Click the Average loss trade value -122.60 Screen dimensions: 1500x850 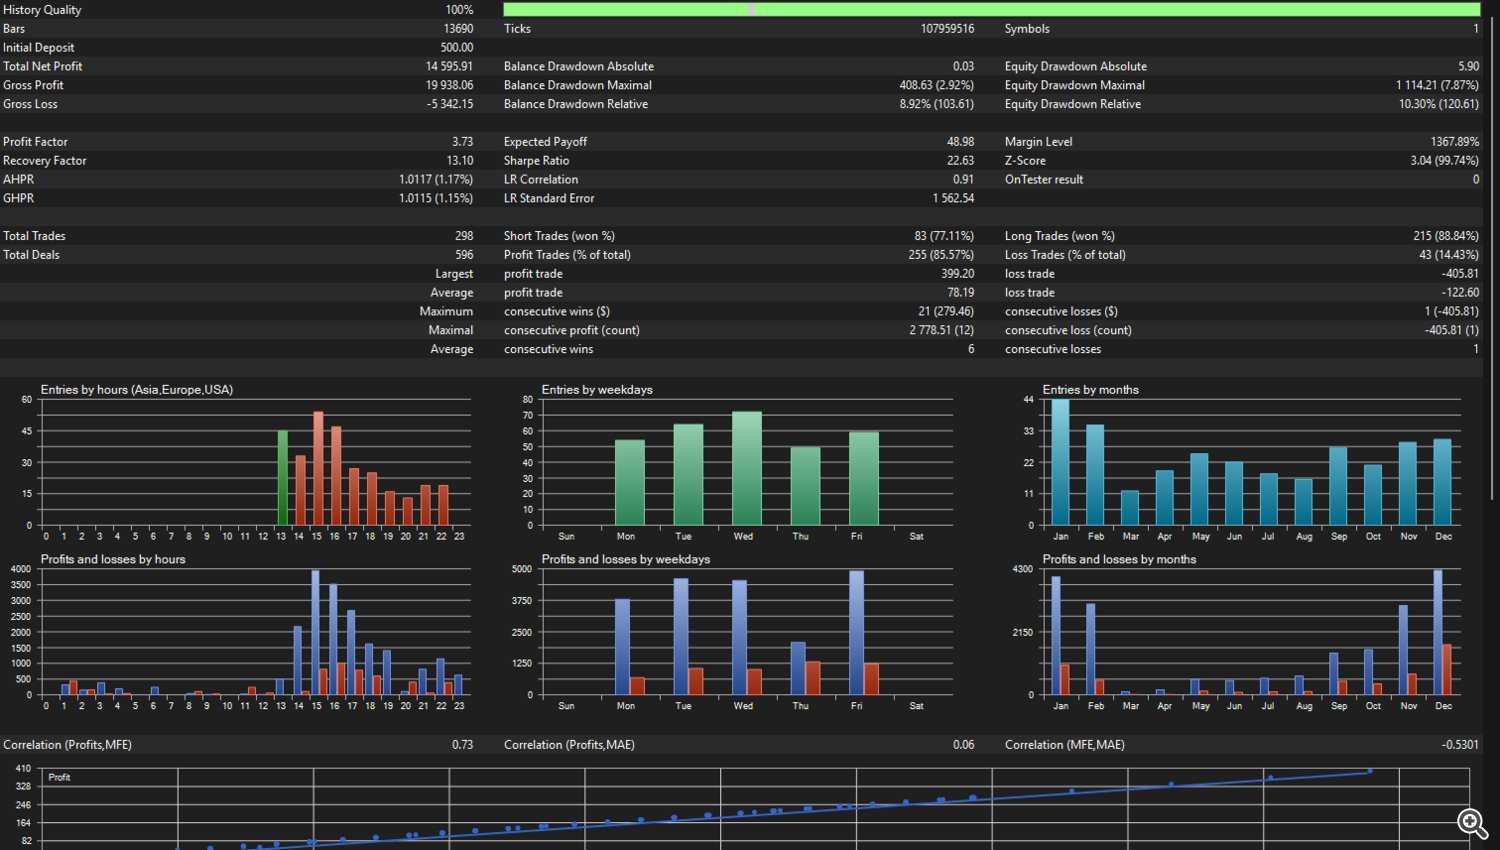(x=1460, y=293)
